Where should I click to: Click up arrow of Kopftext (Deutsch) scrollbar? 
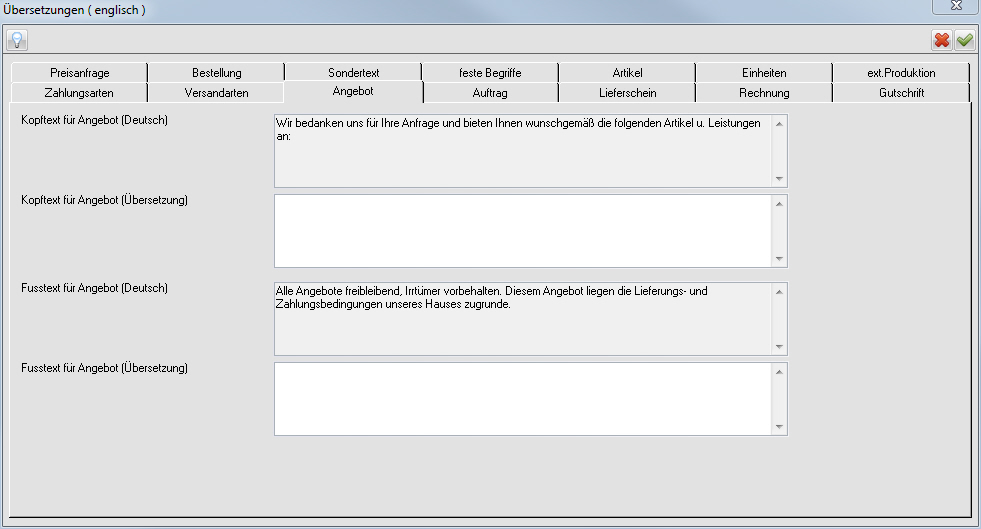point(779,124)
